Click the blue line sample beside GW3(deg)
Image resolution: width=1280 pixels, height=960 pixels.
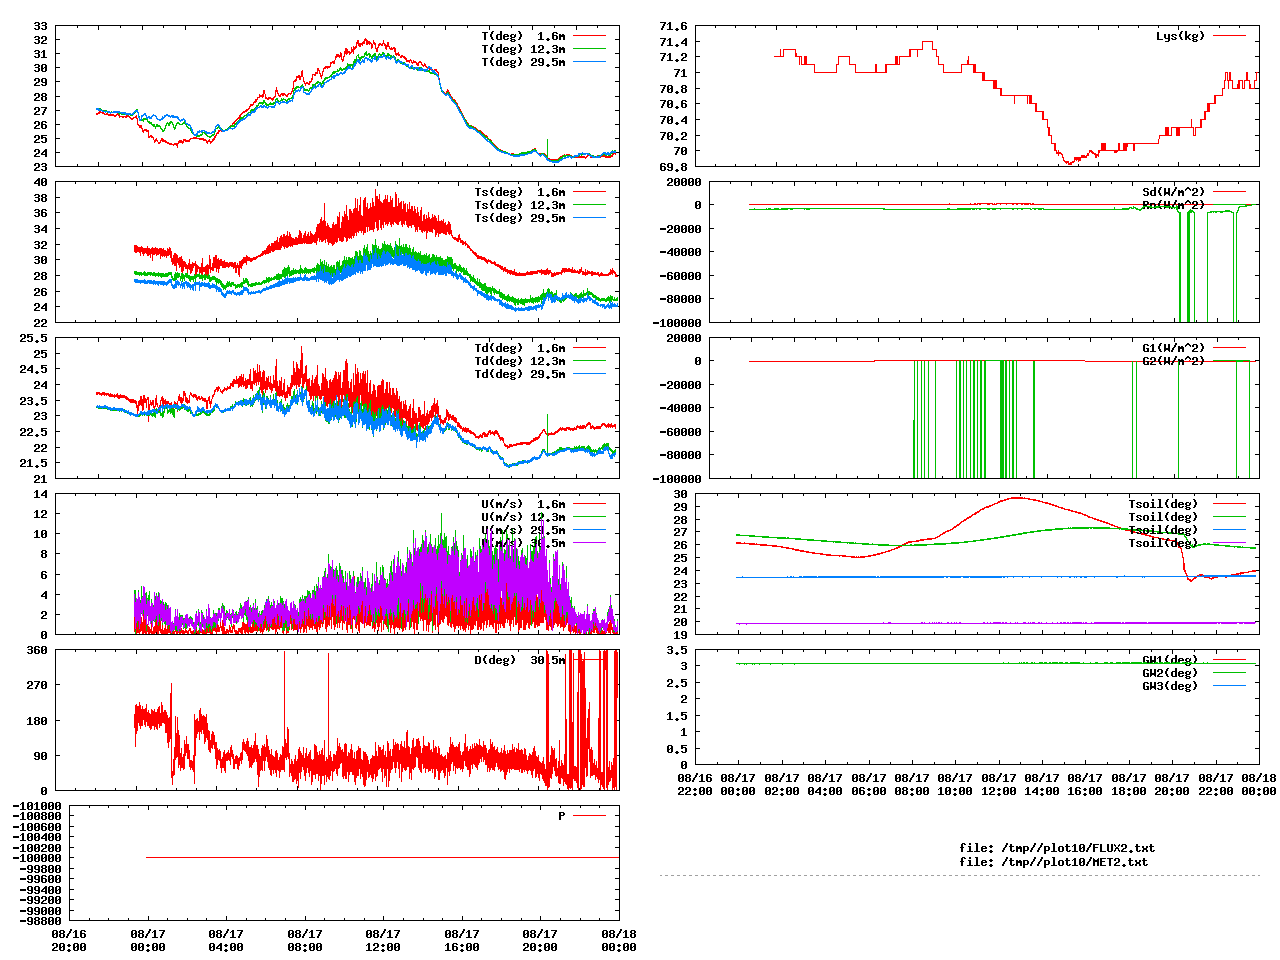coord(1229,686)
